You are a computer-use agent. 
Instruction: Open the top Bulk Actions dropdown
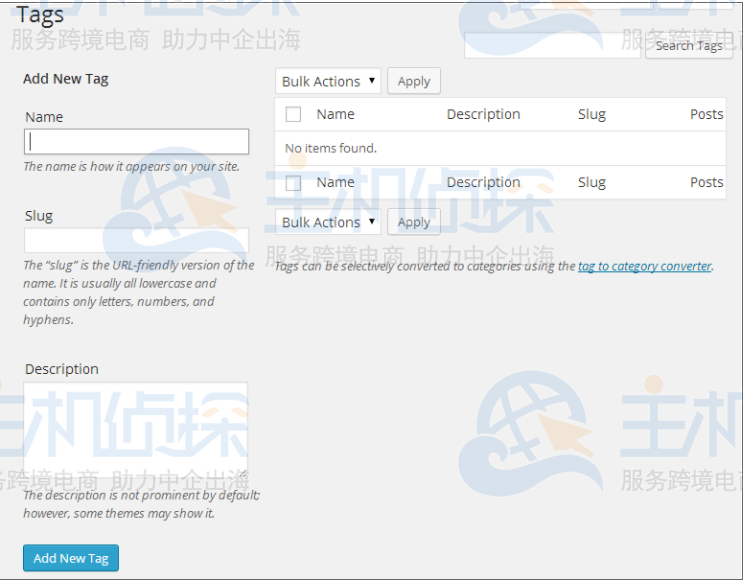(328, 81)
